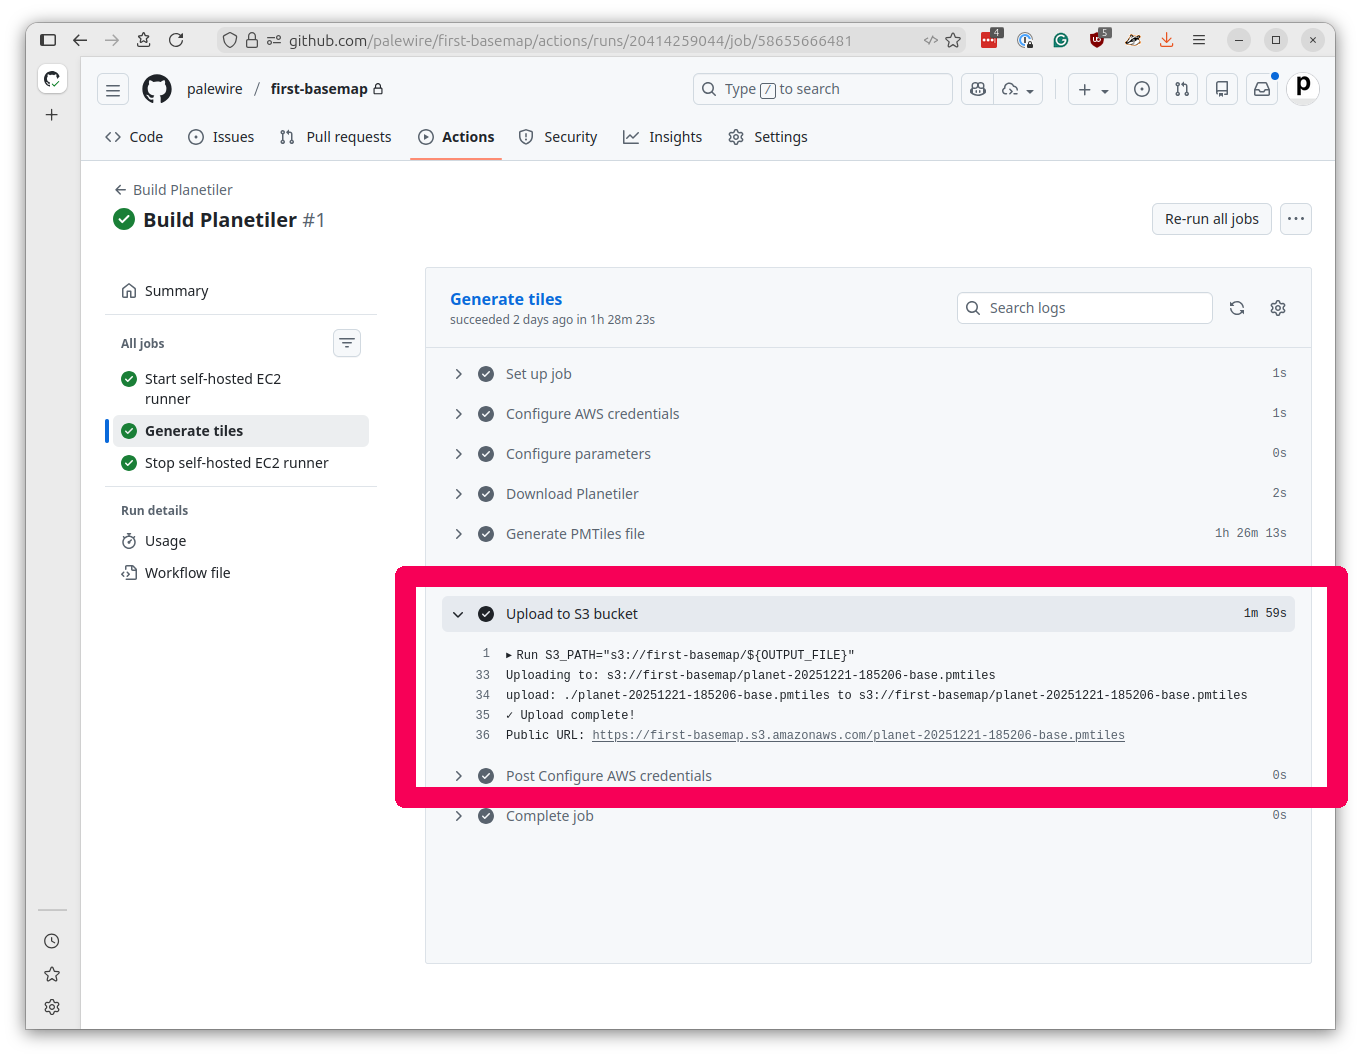Collapse the Upload to S3 bucket step
The width and height of the screenshot is (1361, 1058).
click(459, 614)
